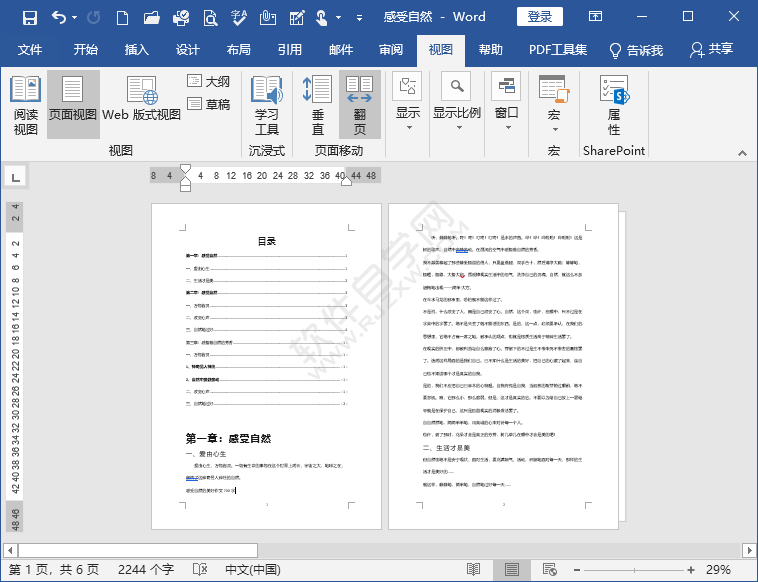Click the Sign in (登录) button

click(x=539, y=16)
